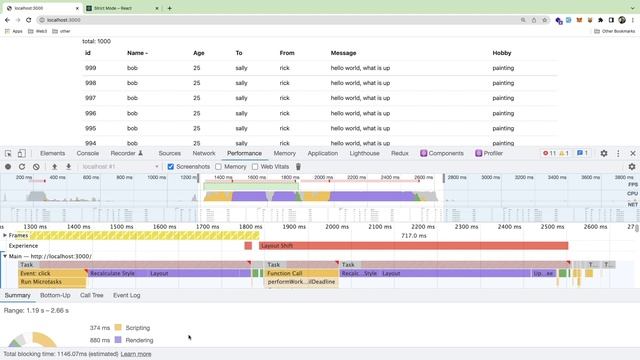Start recording with the Record button
The image size is (640, 360).
click(x=8, y=167)
